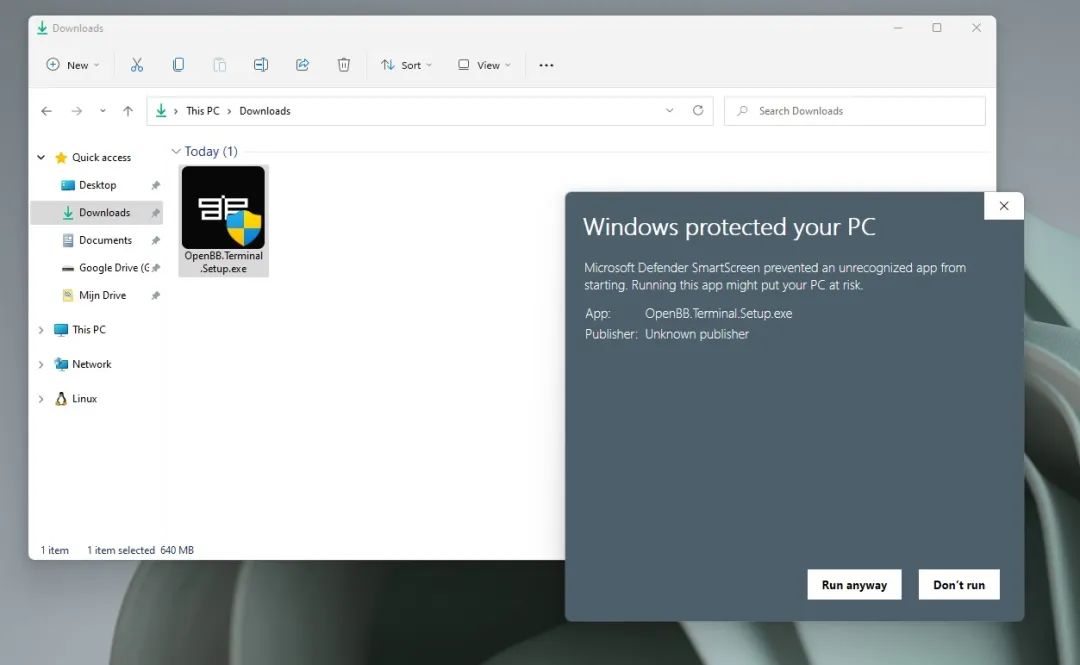Image resolution: width=1080 pixels, height=665 pixels.
Task: Open the Sort options dropdown
Action: 406,65
